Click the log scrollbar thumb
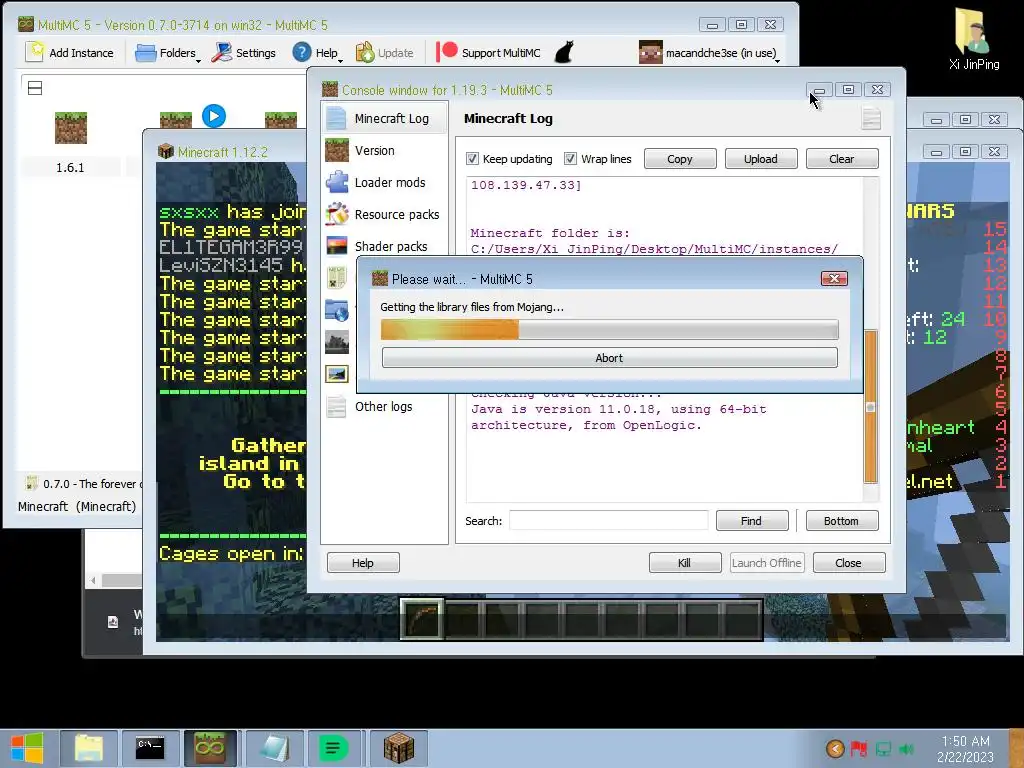 pos(871,406)
